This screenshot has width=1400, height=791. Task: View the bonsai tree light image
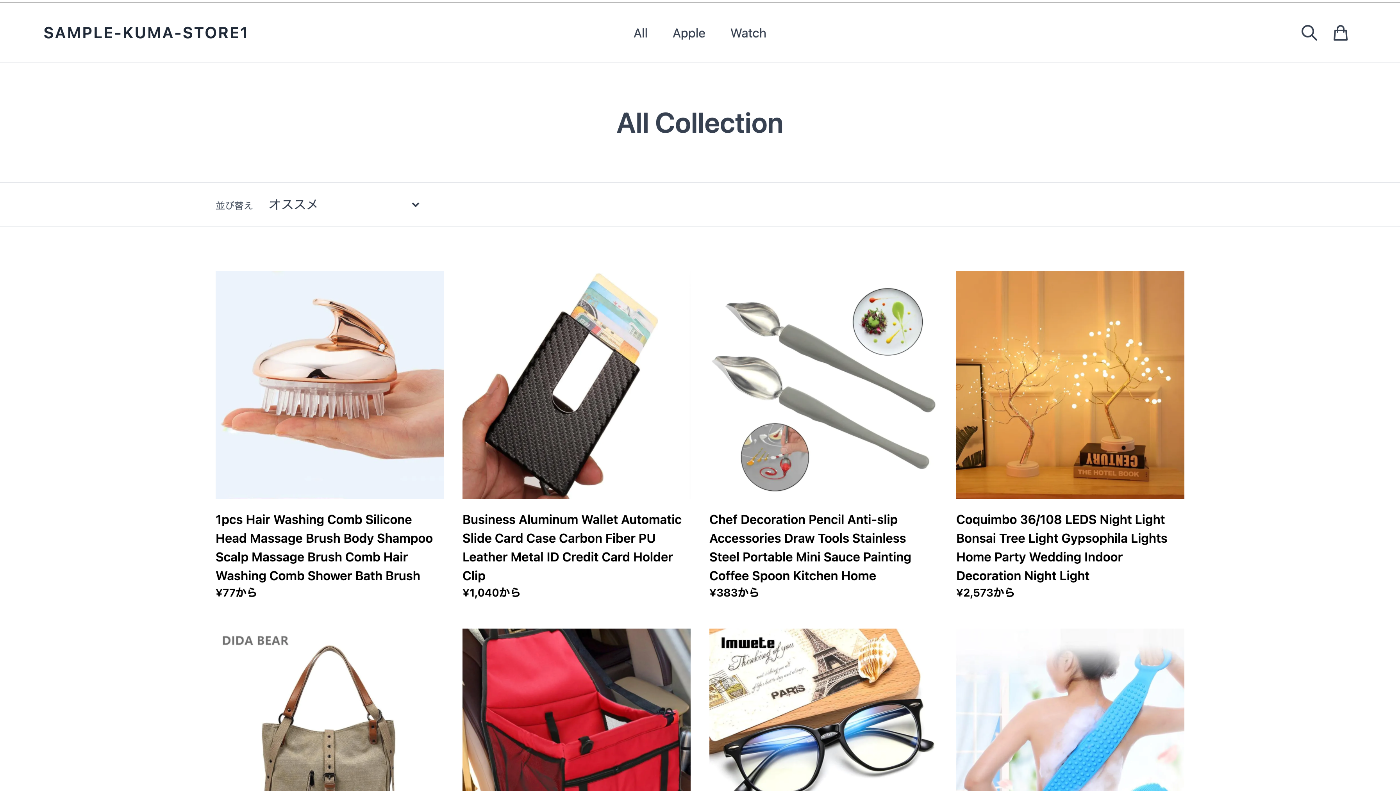pyautogui.click(x=1070, y=385)
